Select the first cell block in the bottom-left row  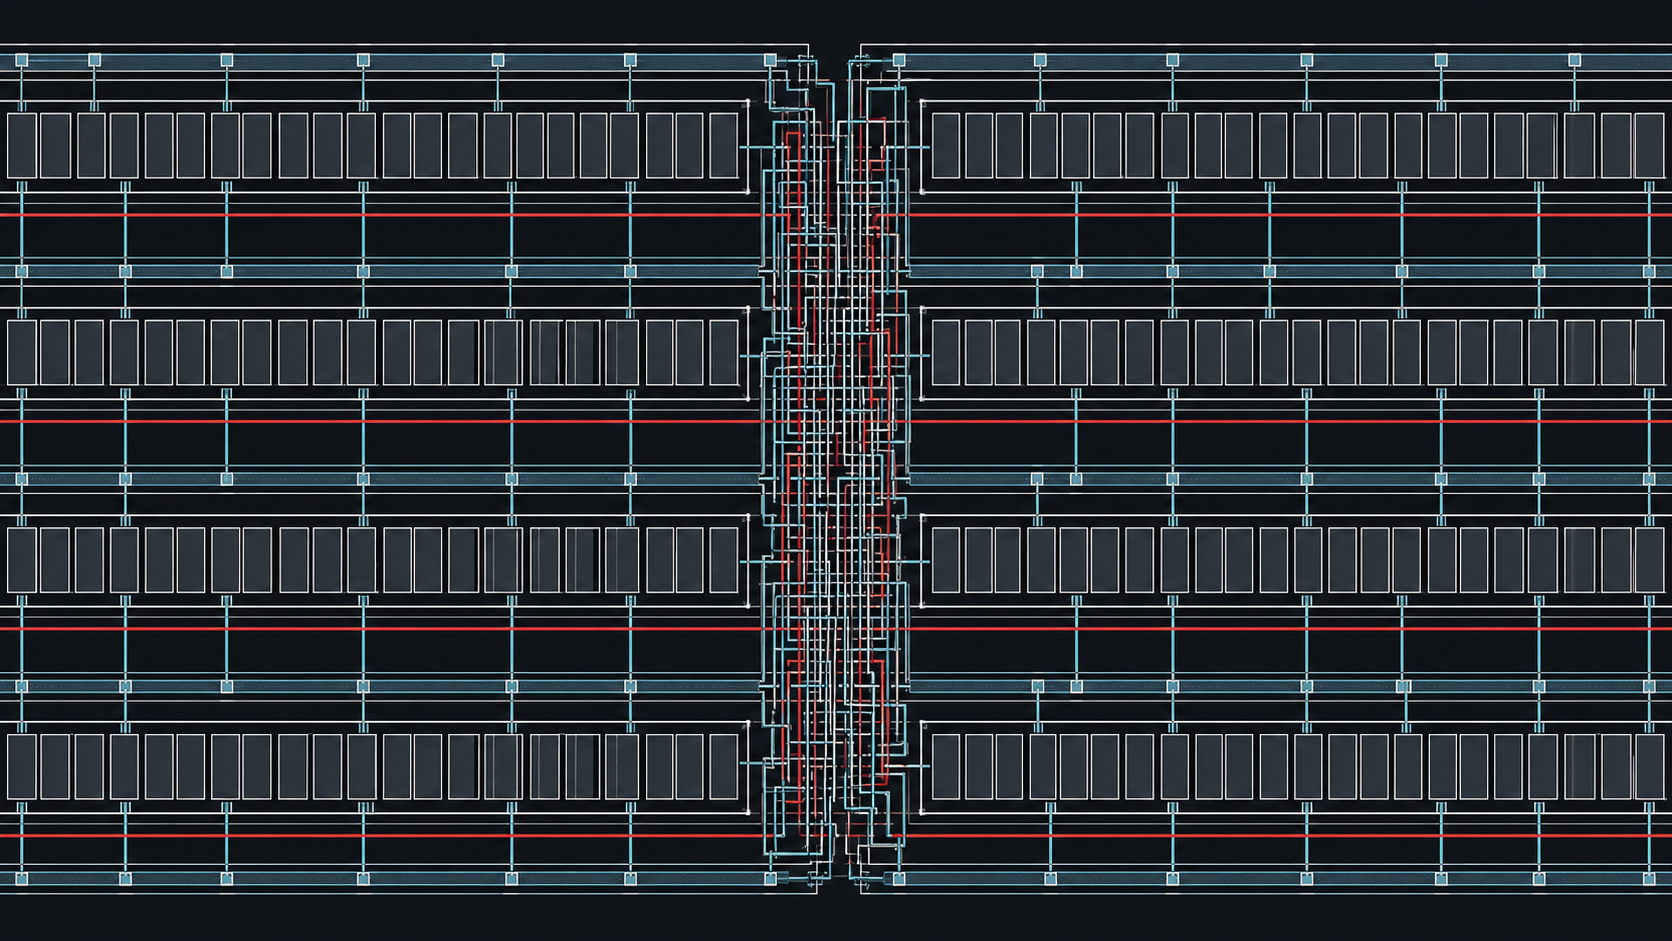point(22,766)
